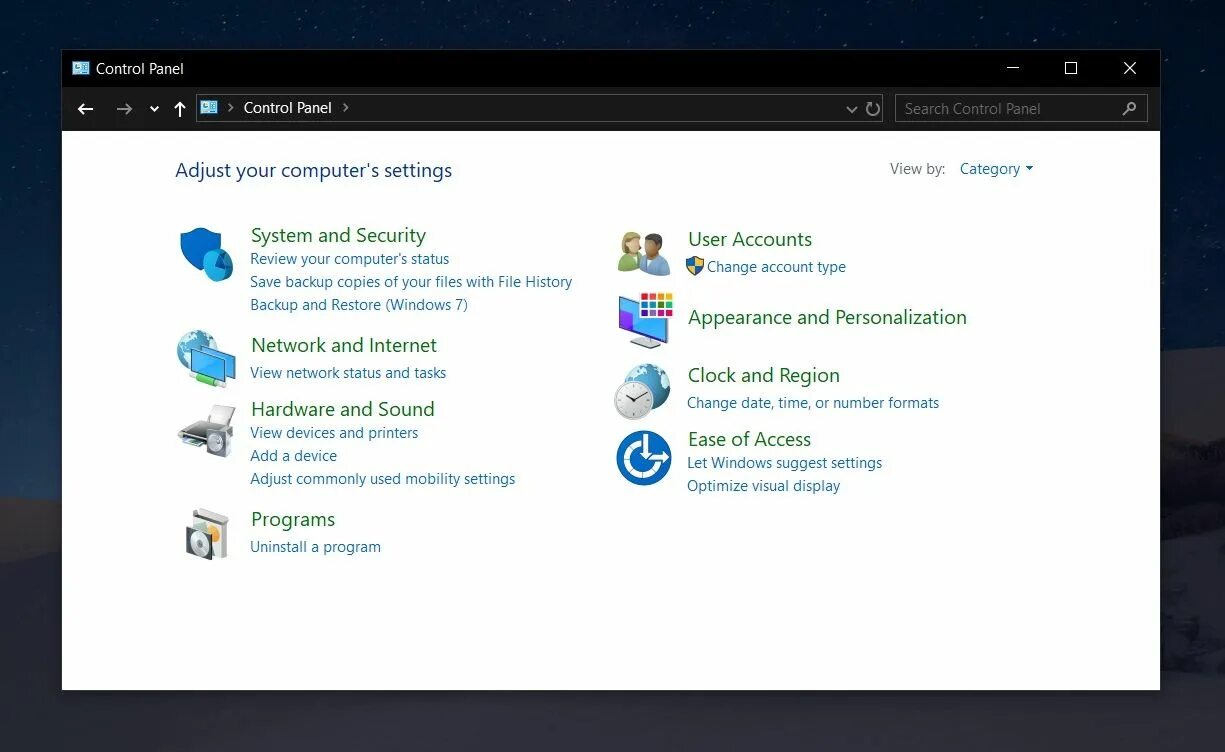Open the Clock and Region heading
This screenshot has width=1225, height=752.
764,375
